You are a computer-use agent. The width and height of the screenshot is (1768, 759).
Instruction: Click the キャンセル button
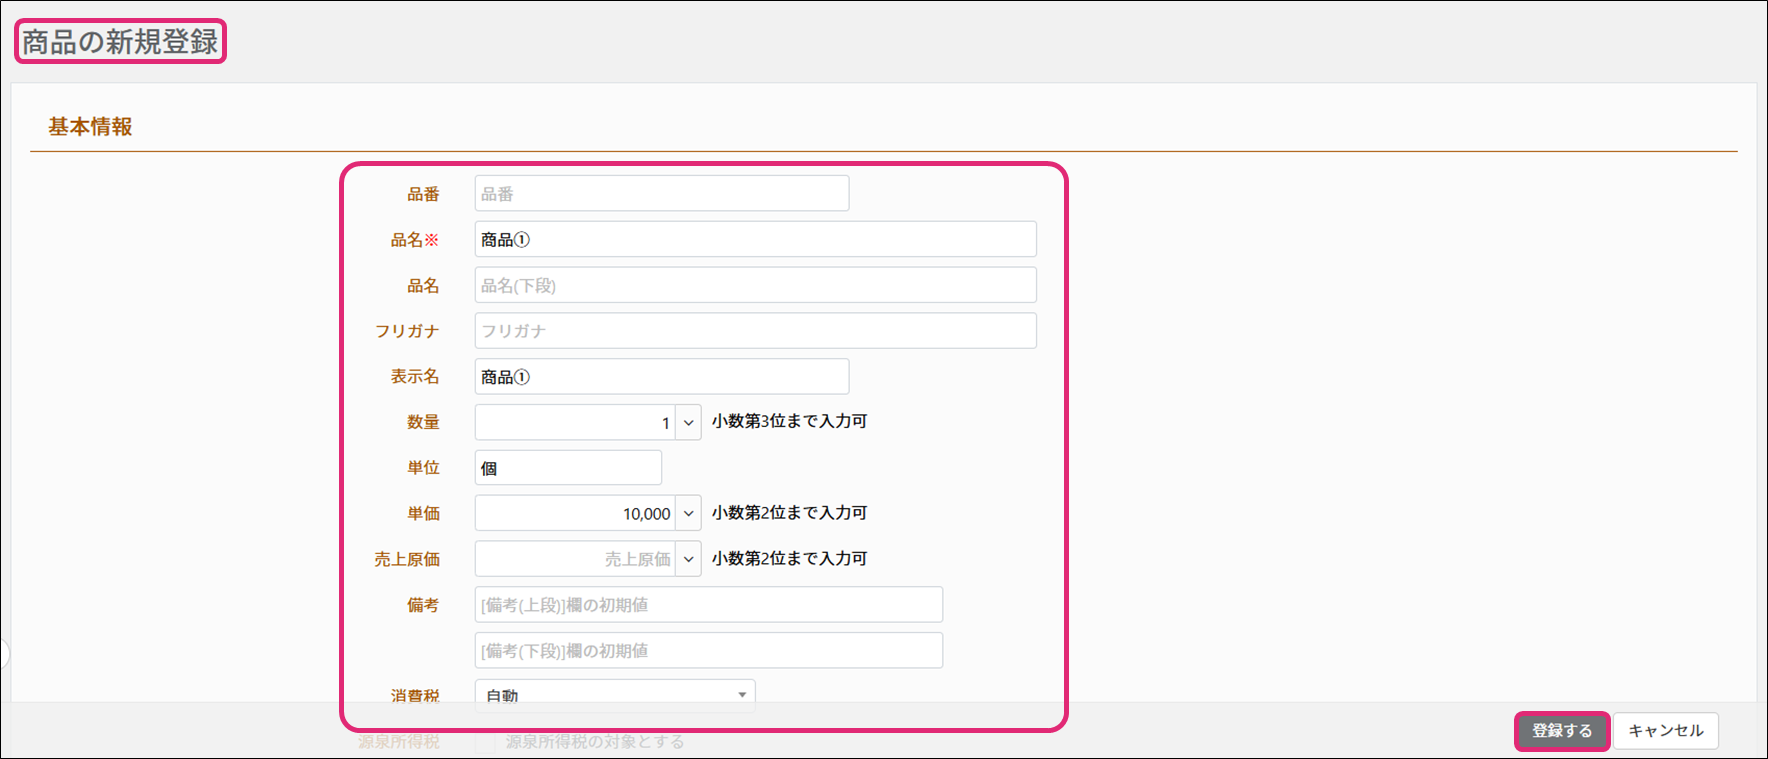tap(1665, 731)
